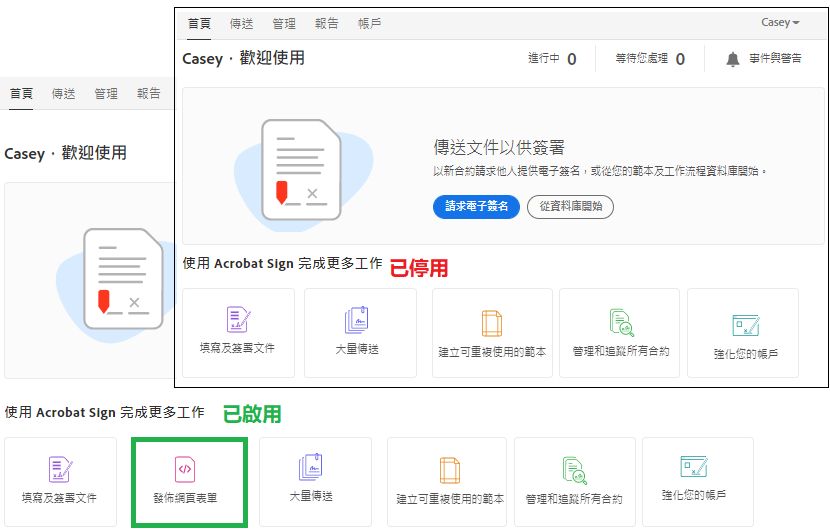Viewport: 830px width, 531px height.
Task: Click 建立可重複使用的範本 icon in 已啟用 row
Action: (450, 471)
